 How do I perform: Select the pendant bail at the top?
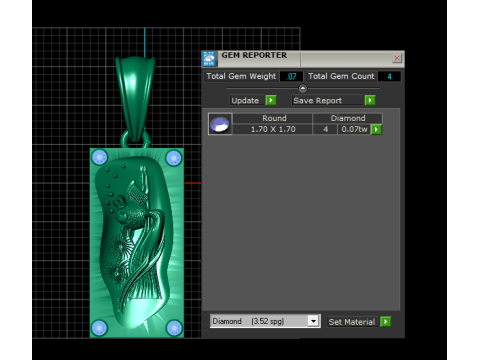[x=135, y=100]
